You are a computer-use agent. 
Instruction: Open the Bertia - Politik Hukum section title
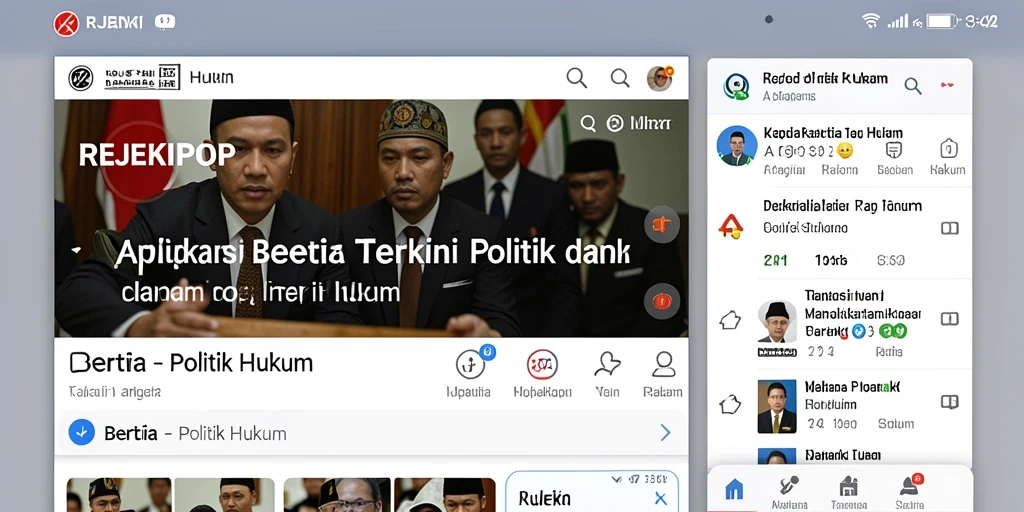pyautogui.click(x=191, y=363)
